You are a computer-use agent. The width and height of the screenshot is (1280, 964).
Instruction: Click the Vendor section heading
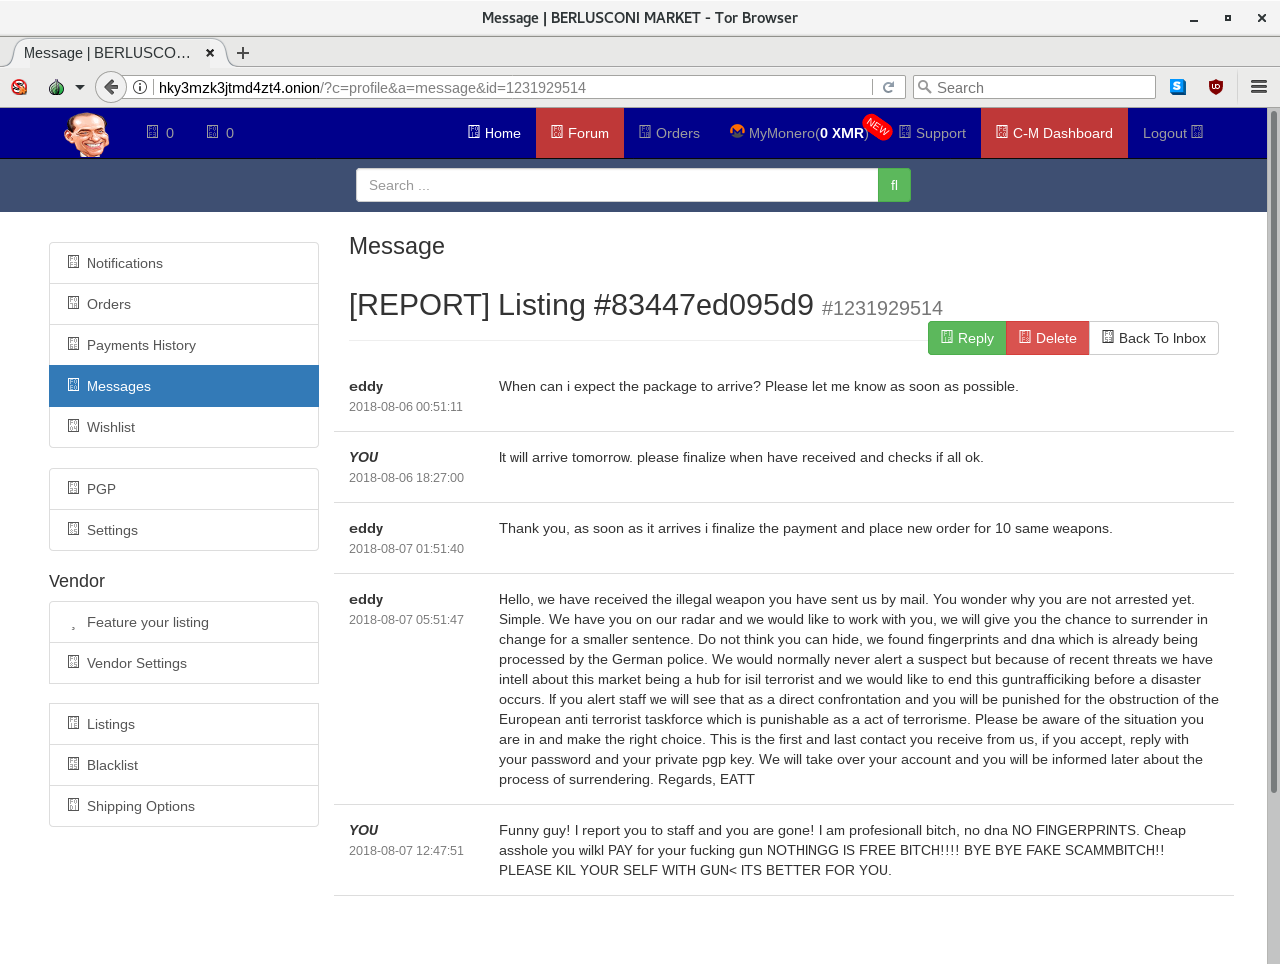point(77,581)
